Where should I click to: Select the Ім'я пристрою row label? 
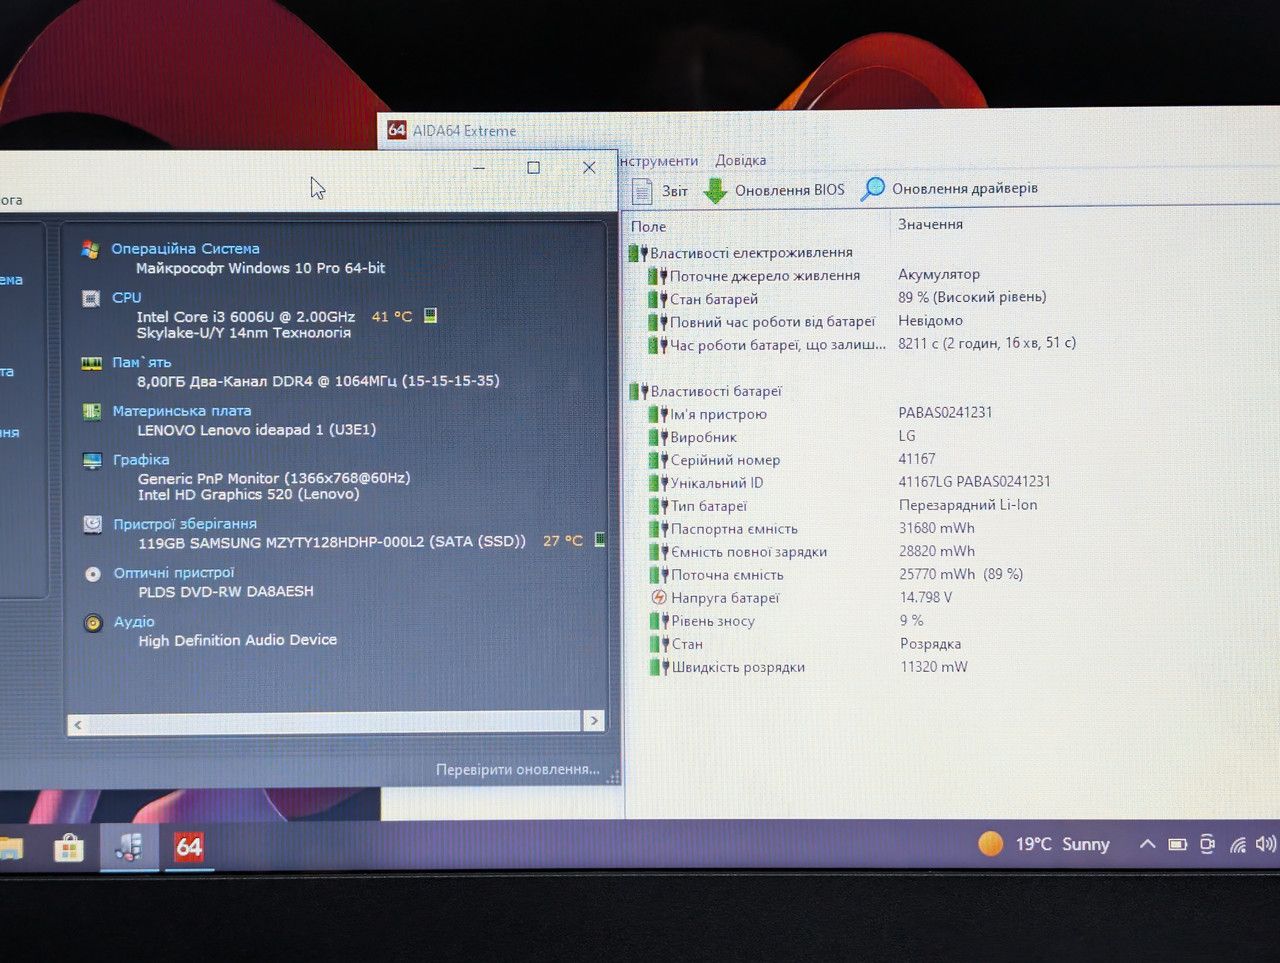(719, 414)
